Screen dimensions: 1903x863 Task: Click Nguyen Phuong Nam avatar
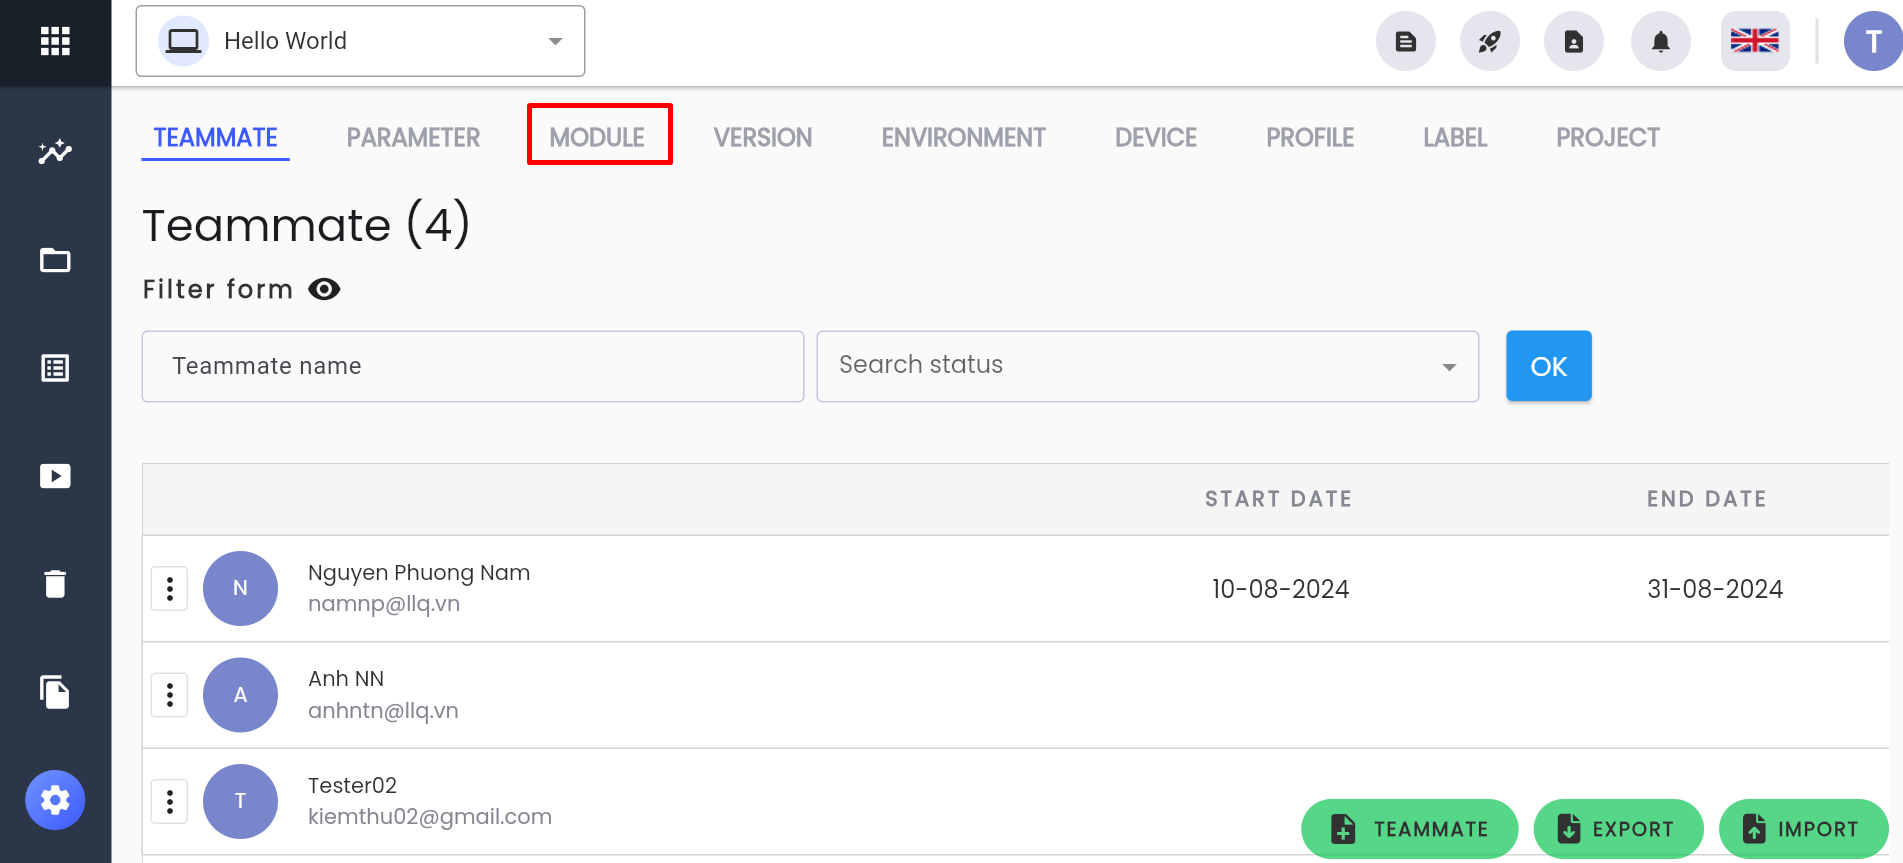click(x=240, y=589)
